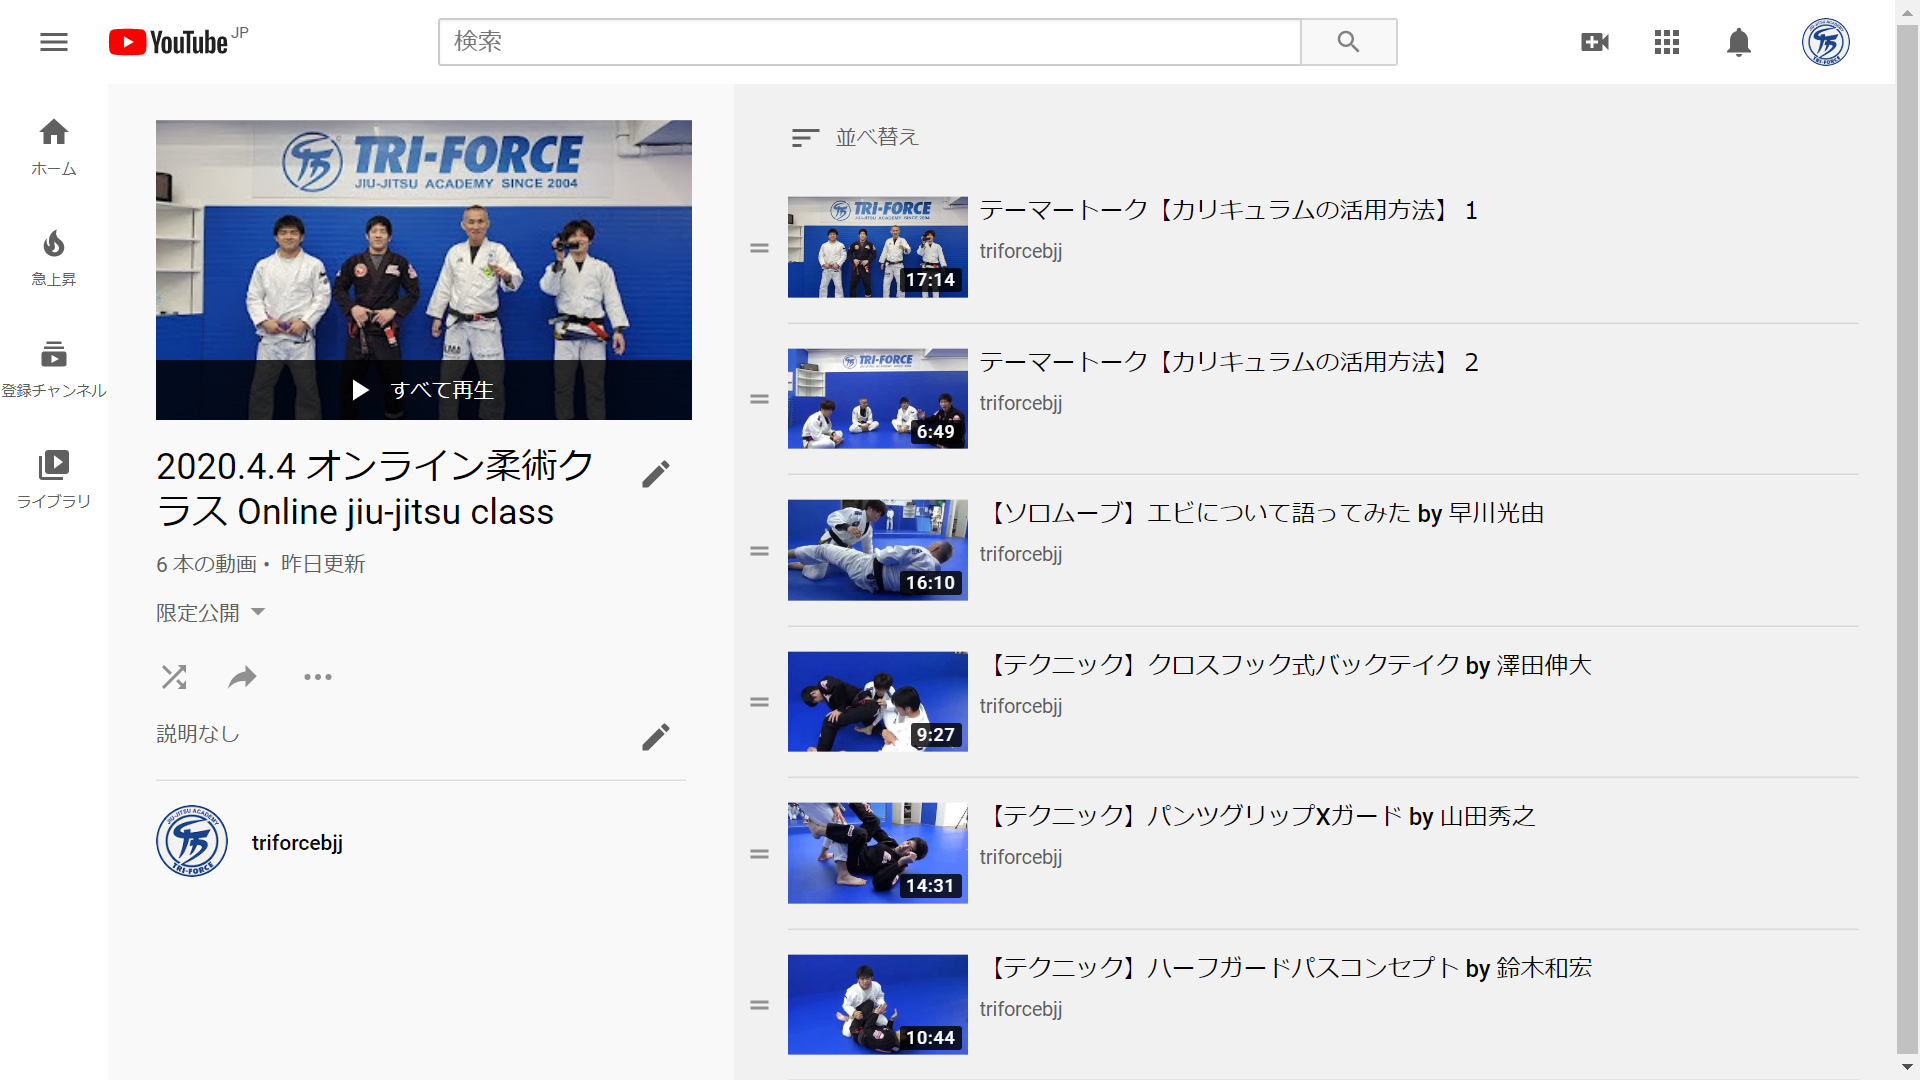
Task: Open Subscriptions (登録チャンネル) in sidebar
Action: (x=54, y=369)
